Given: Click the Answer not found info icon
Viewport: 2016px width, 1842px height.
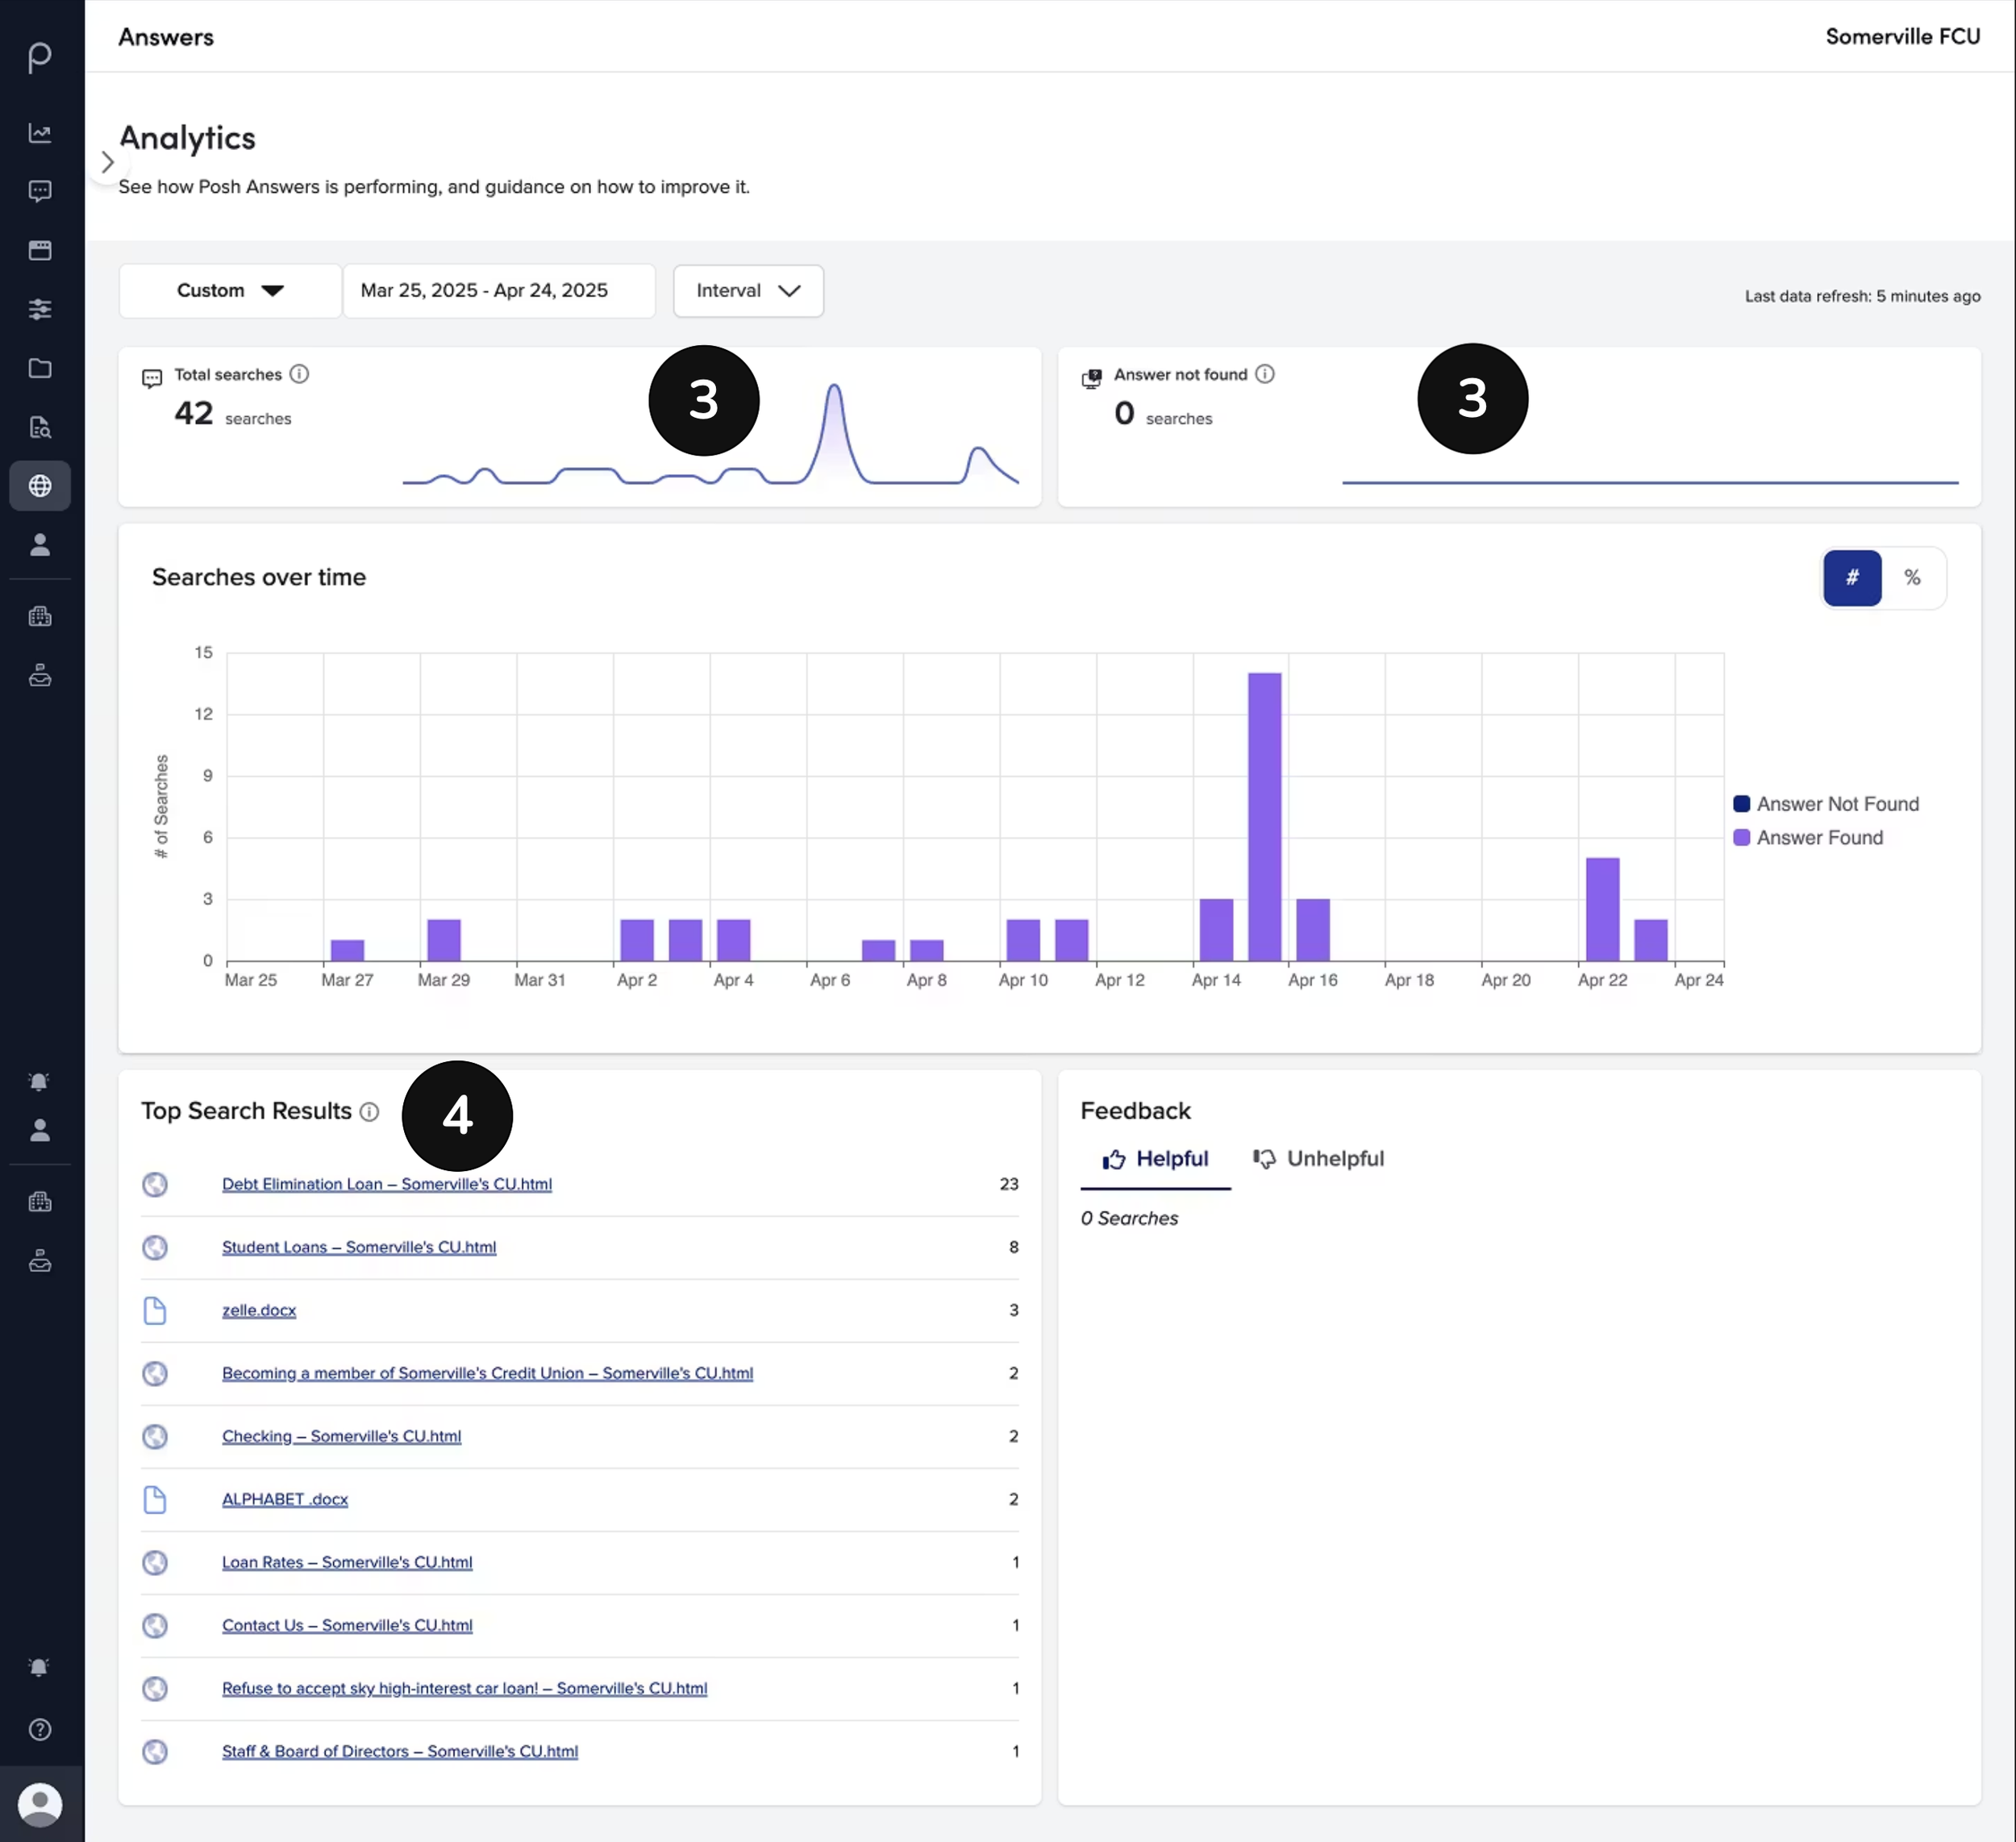Looking at the screenshot, I should click(x=1265, y=374).
